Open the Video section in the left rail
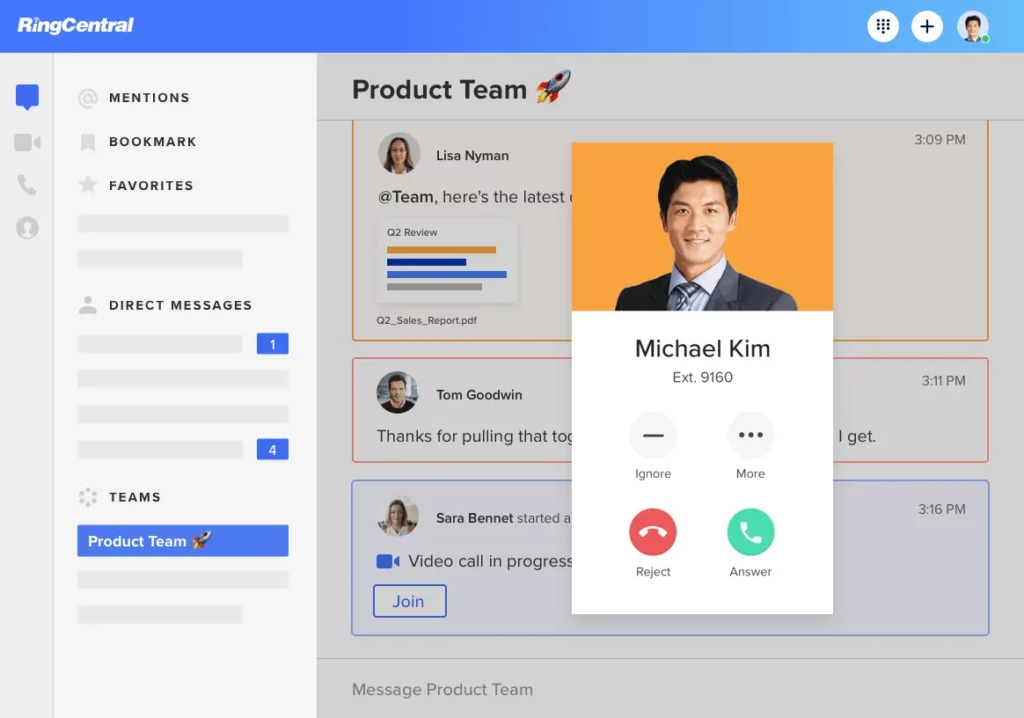The image size is (1024, 718). (x=25, y=142)
